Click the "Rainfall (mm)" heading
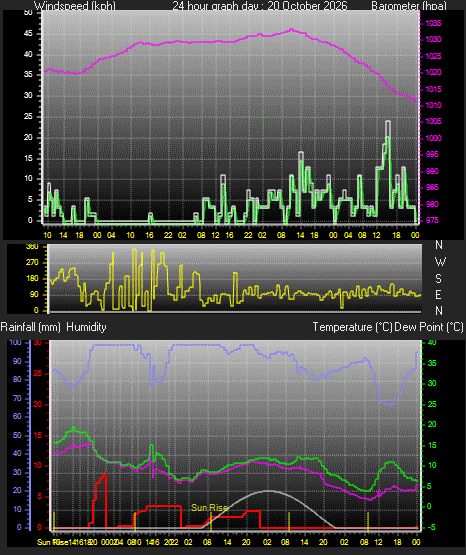The width and height of the screenshot is (466, 555). click(x=30, y=327)
